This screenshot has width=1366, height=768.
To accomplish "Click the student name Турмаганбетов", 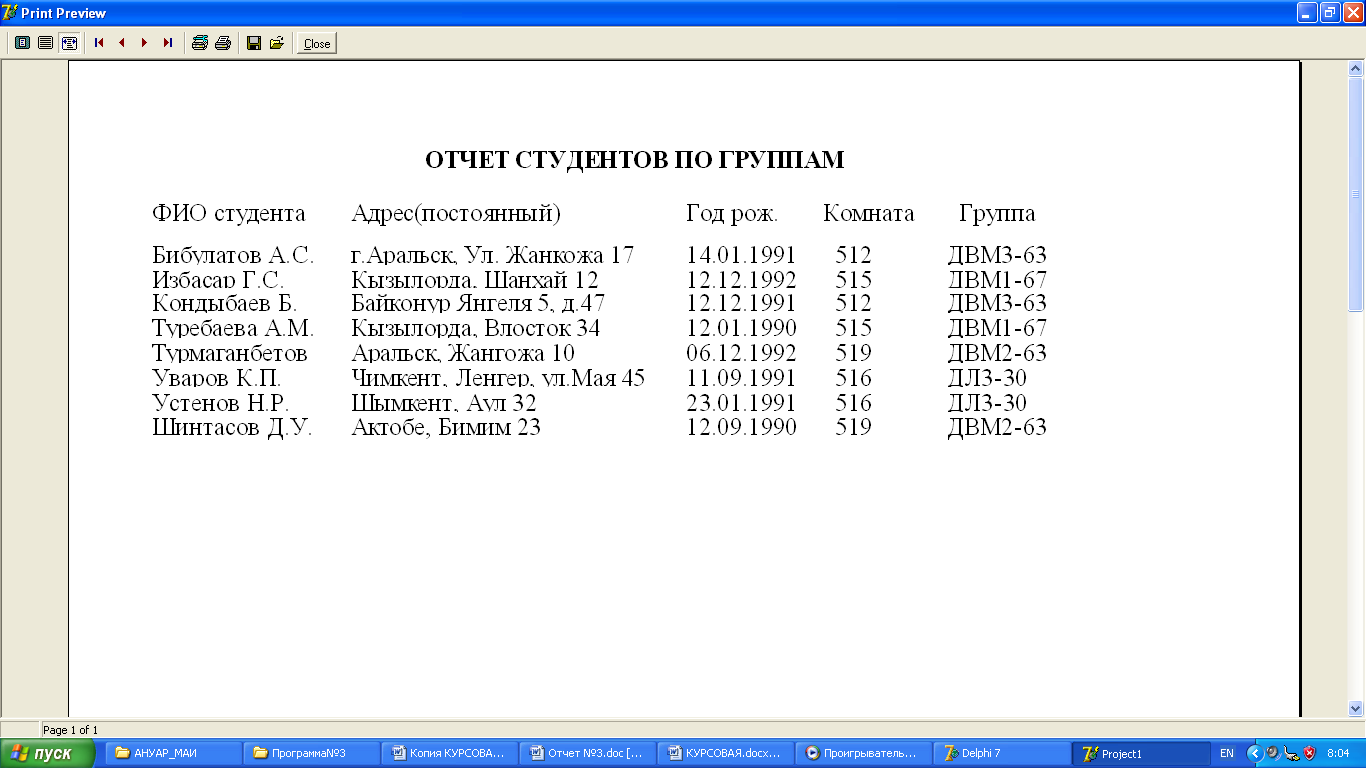I will 230,354.
